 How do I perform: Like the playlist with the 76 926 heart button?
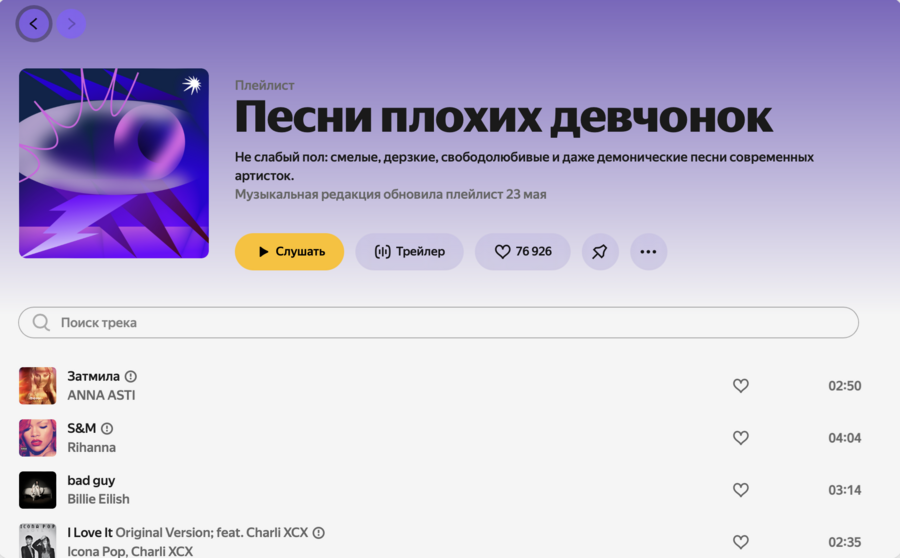(x=522, y=251)
